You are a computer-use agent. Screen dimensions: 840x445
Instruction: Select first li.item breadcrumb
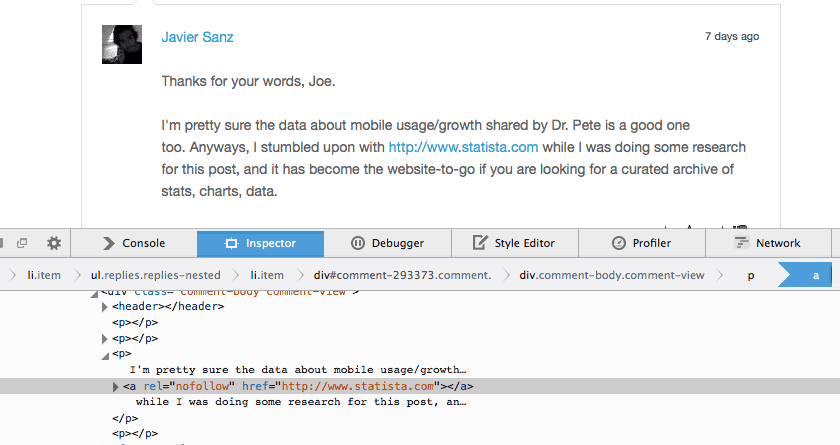[44, 275]
